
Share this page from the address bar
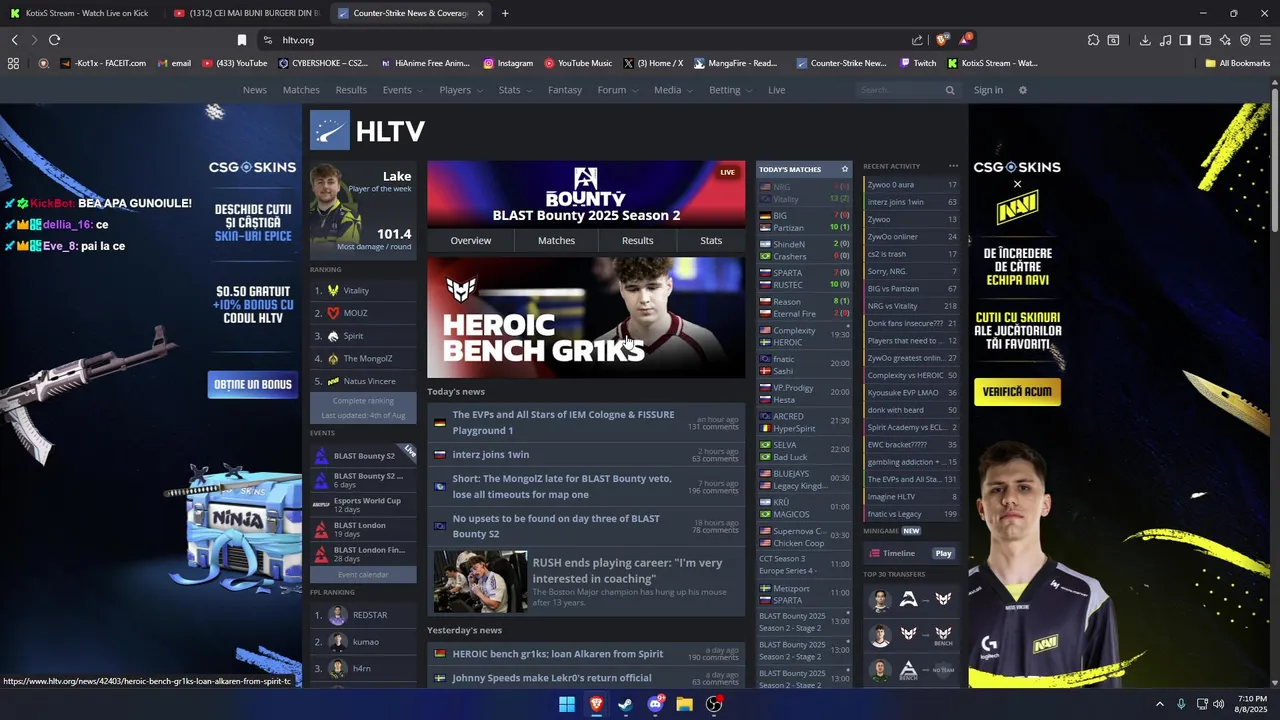[x=917, y=40]
